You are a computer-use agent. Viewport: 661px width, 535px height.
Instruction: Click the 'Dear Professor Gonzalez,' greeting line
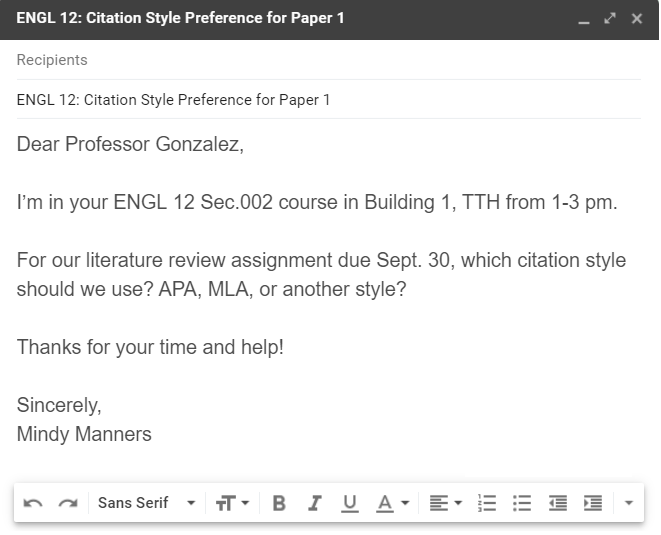click(x=130, y=144)
